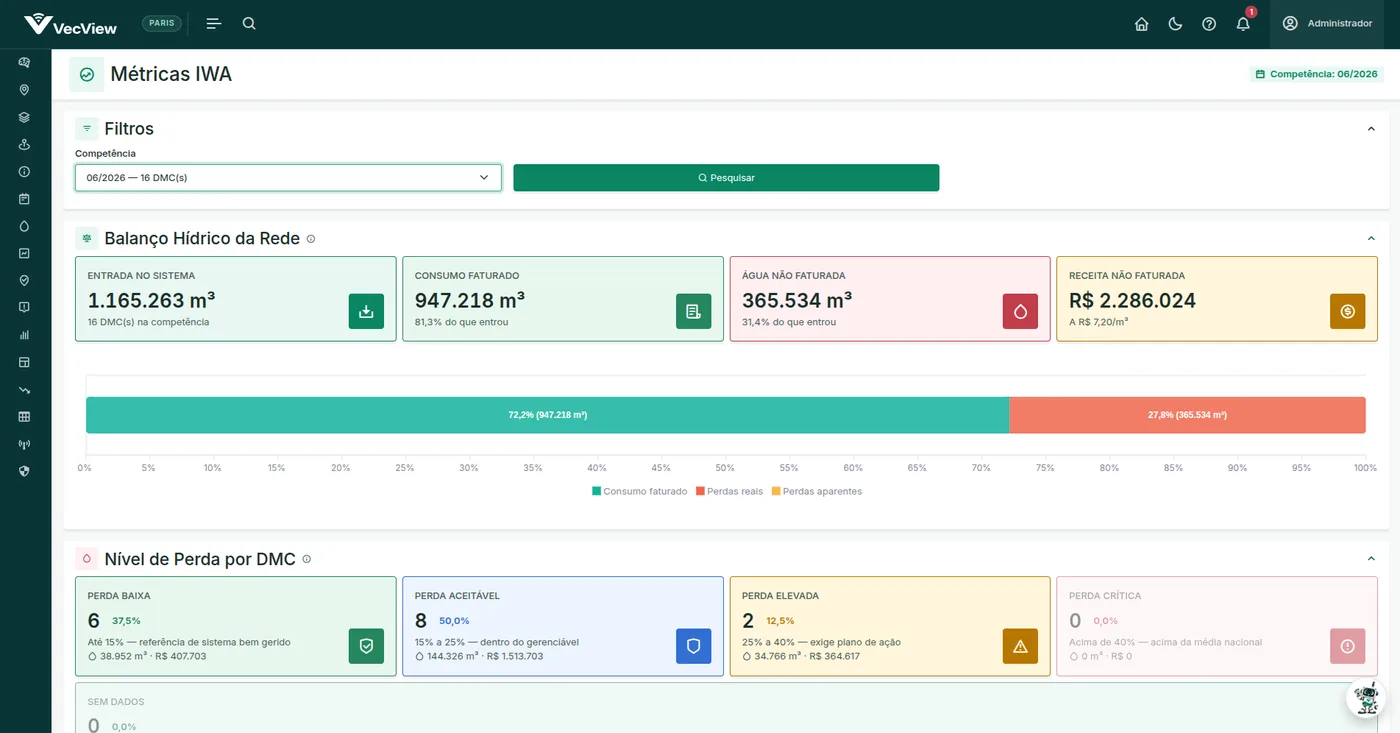Screen dimensions: 1400x733
Task: Toggle Perdas aparentes legend entry
Action: (x=816, y=491)
